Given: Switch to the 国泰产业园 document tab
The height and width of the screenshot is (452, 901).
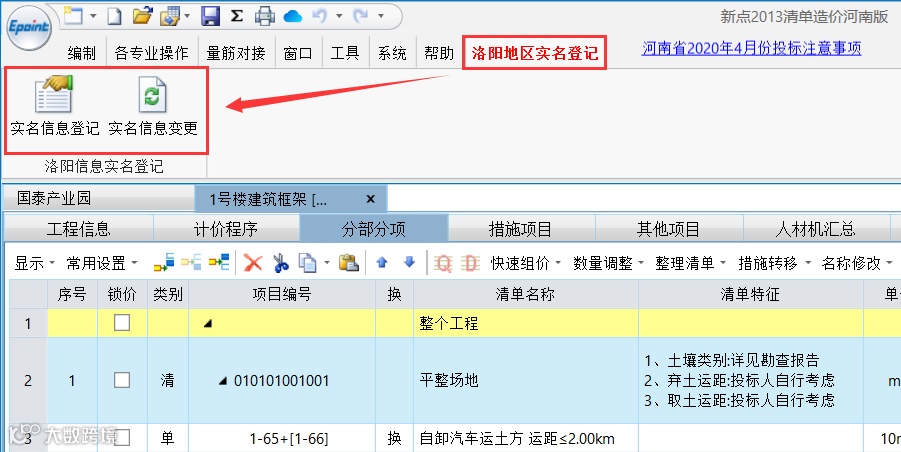Looking at the screenshot, I should [98, 199].
